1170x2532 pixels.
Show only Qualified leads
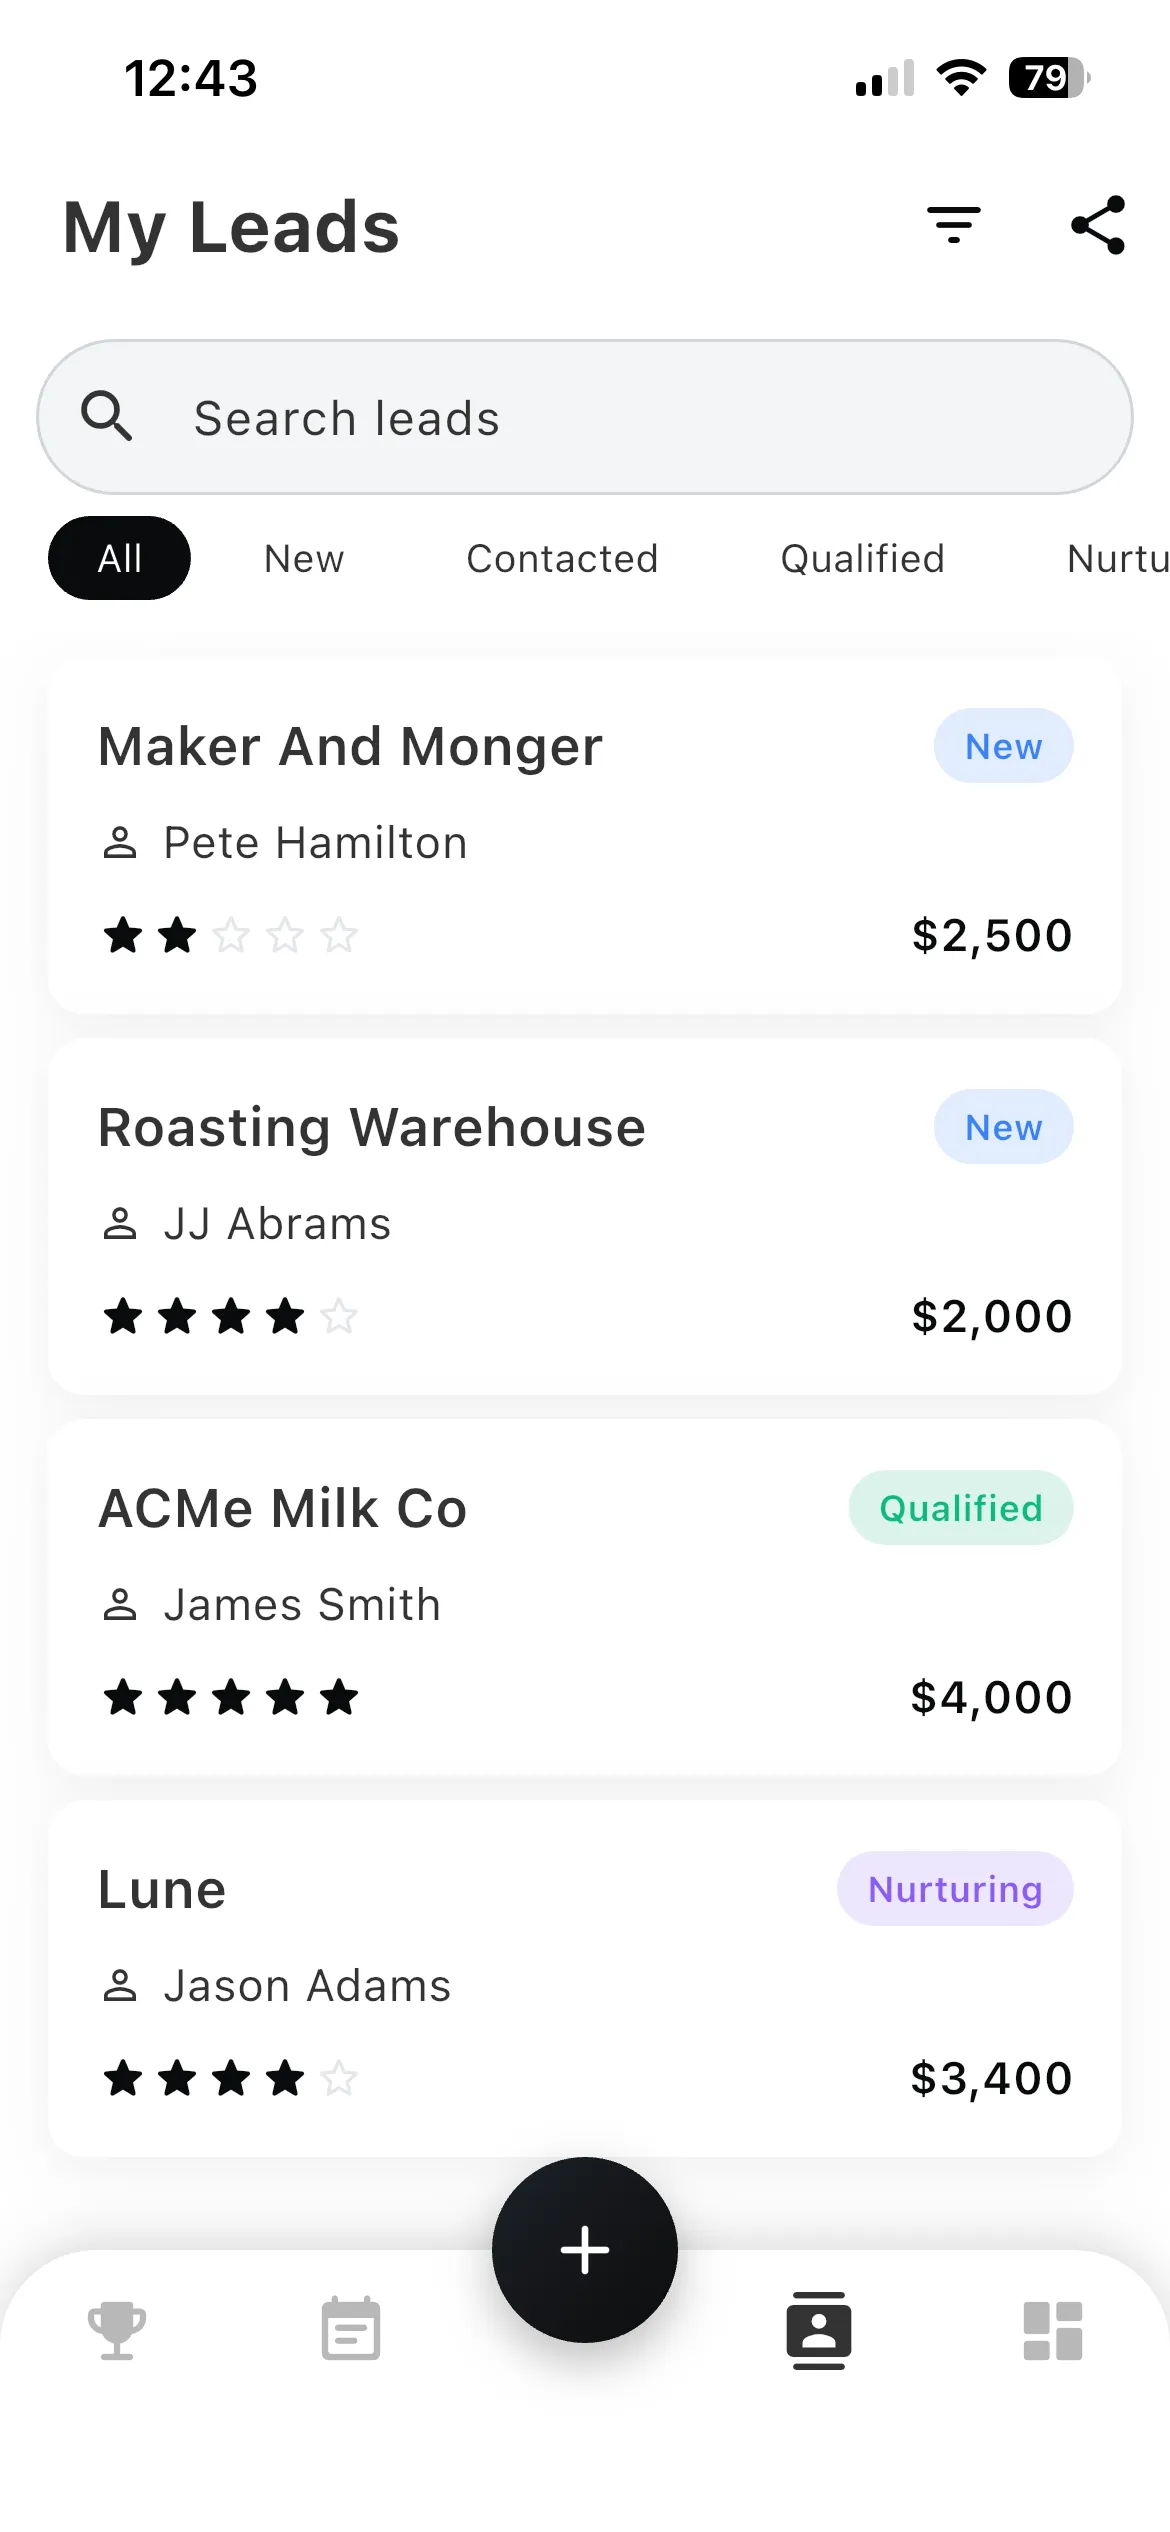point(863,558)
